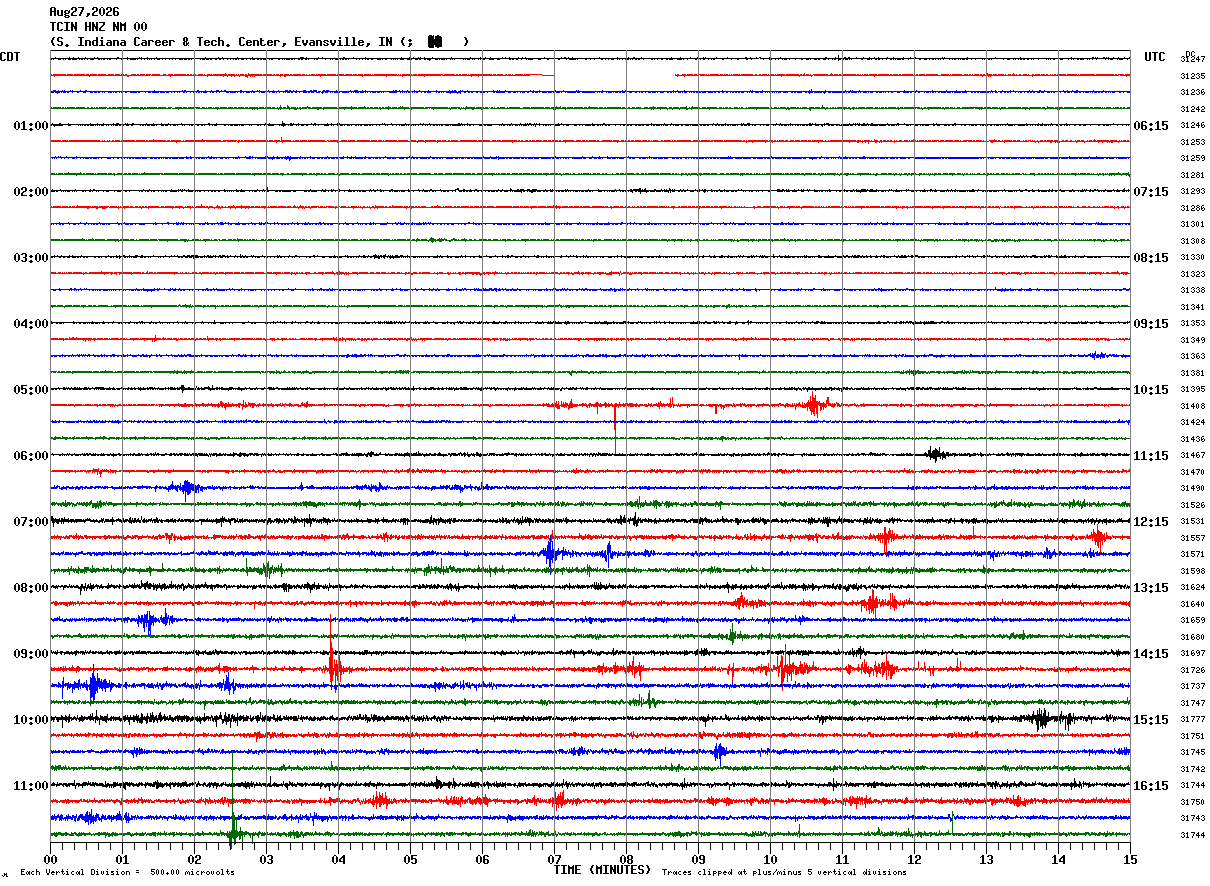
Task: Click the DC offset value 31247
Action: pos(1193,60)
